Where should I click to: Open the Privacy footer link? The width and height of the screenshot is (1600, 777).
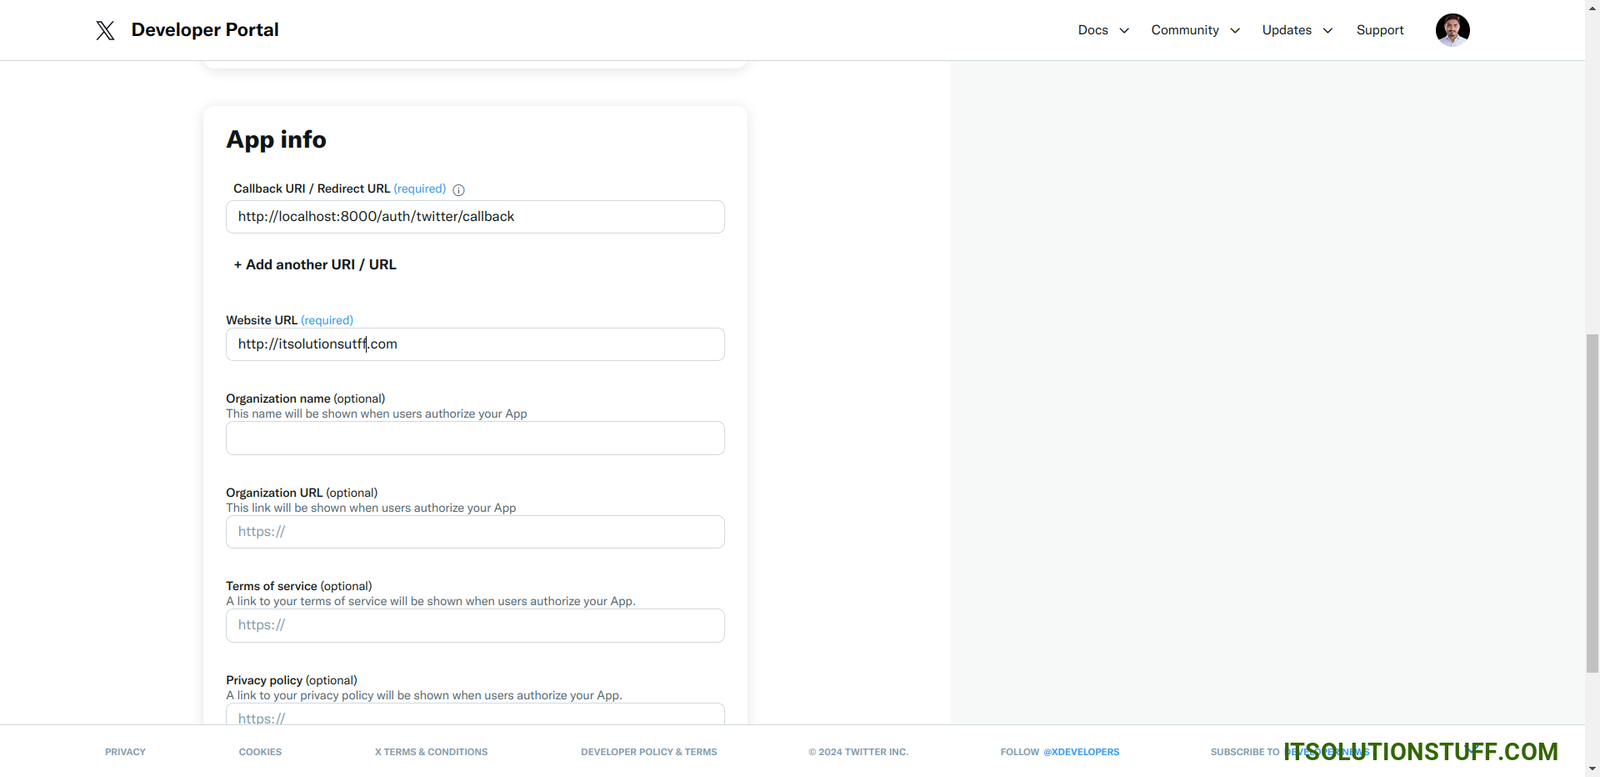tap(125, 752)
